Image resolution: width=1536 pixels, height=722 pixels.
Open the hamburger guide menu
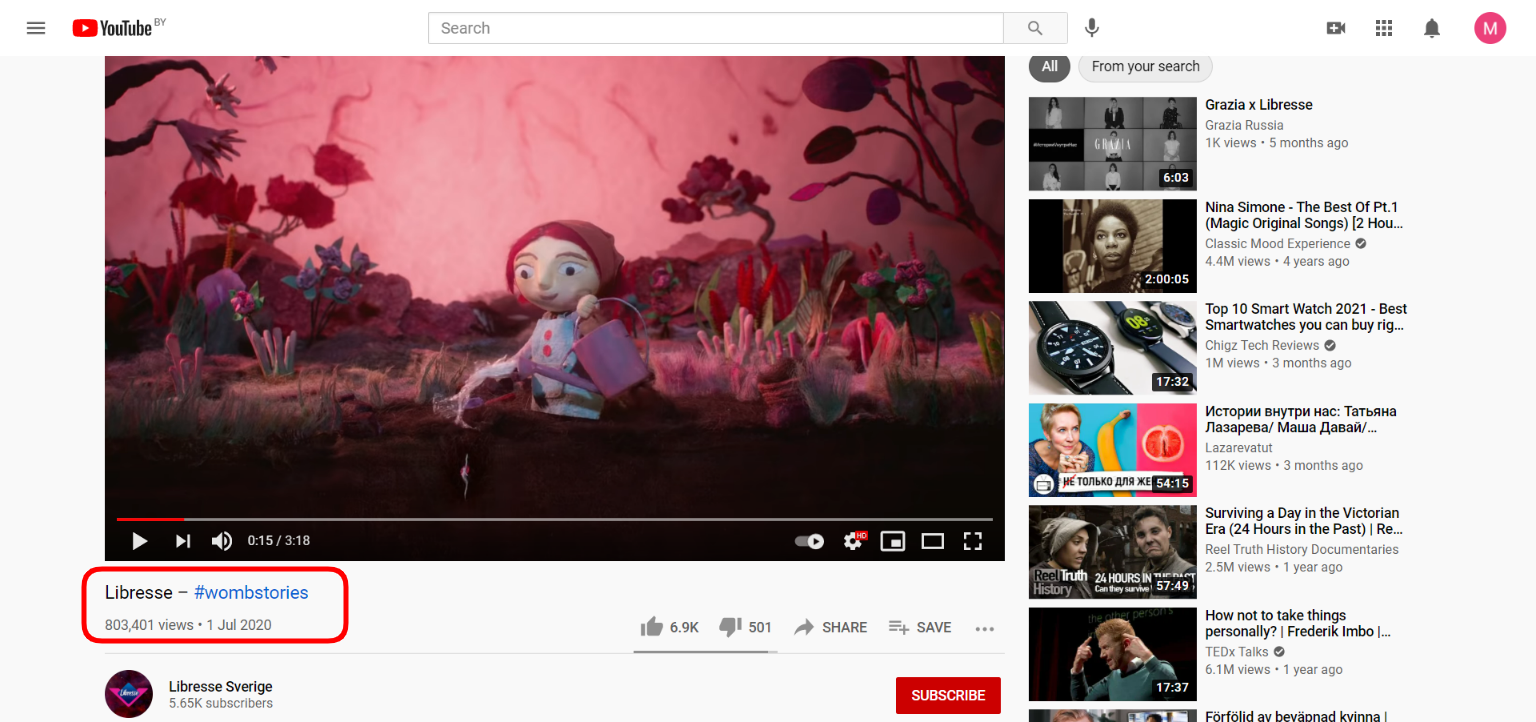(36, 28)
